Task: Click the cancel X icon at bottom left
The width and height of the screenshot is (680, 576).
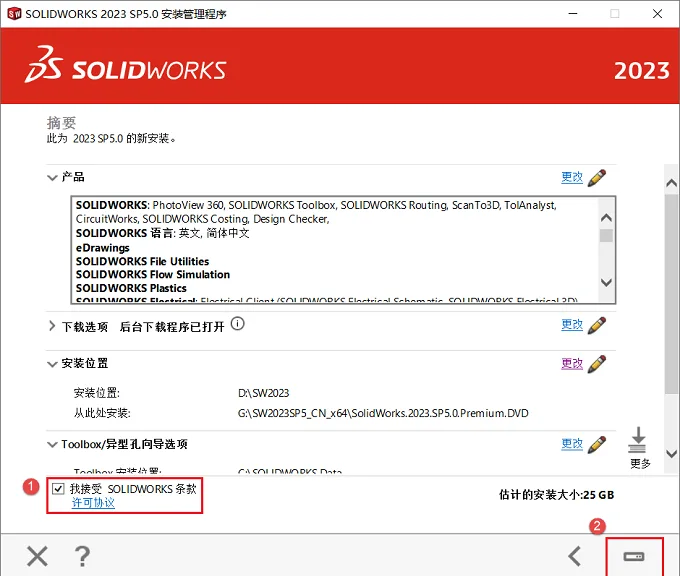Action: pyautogui.click(x=37, y=556)
